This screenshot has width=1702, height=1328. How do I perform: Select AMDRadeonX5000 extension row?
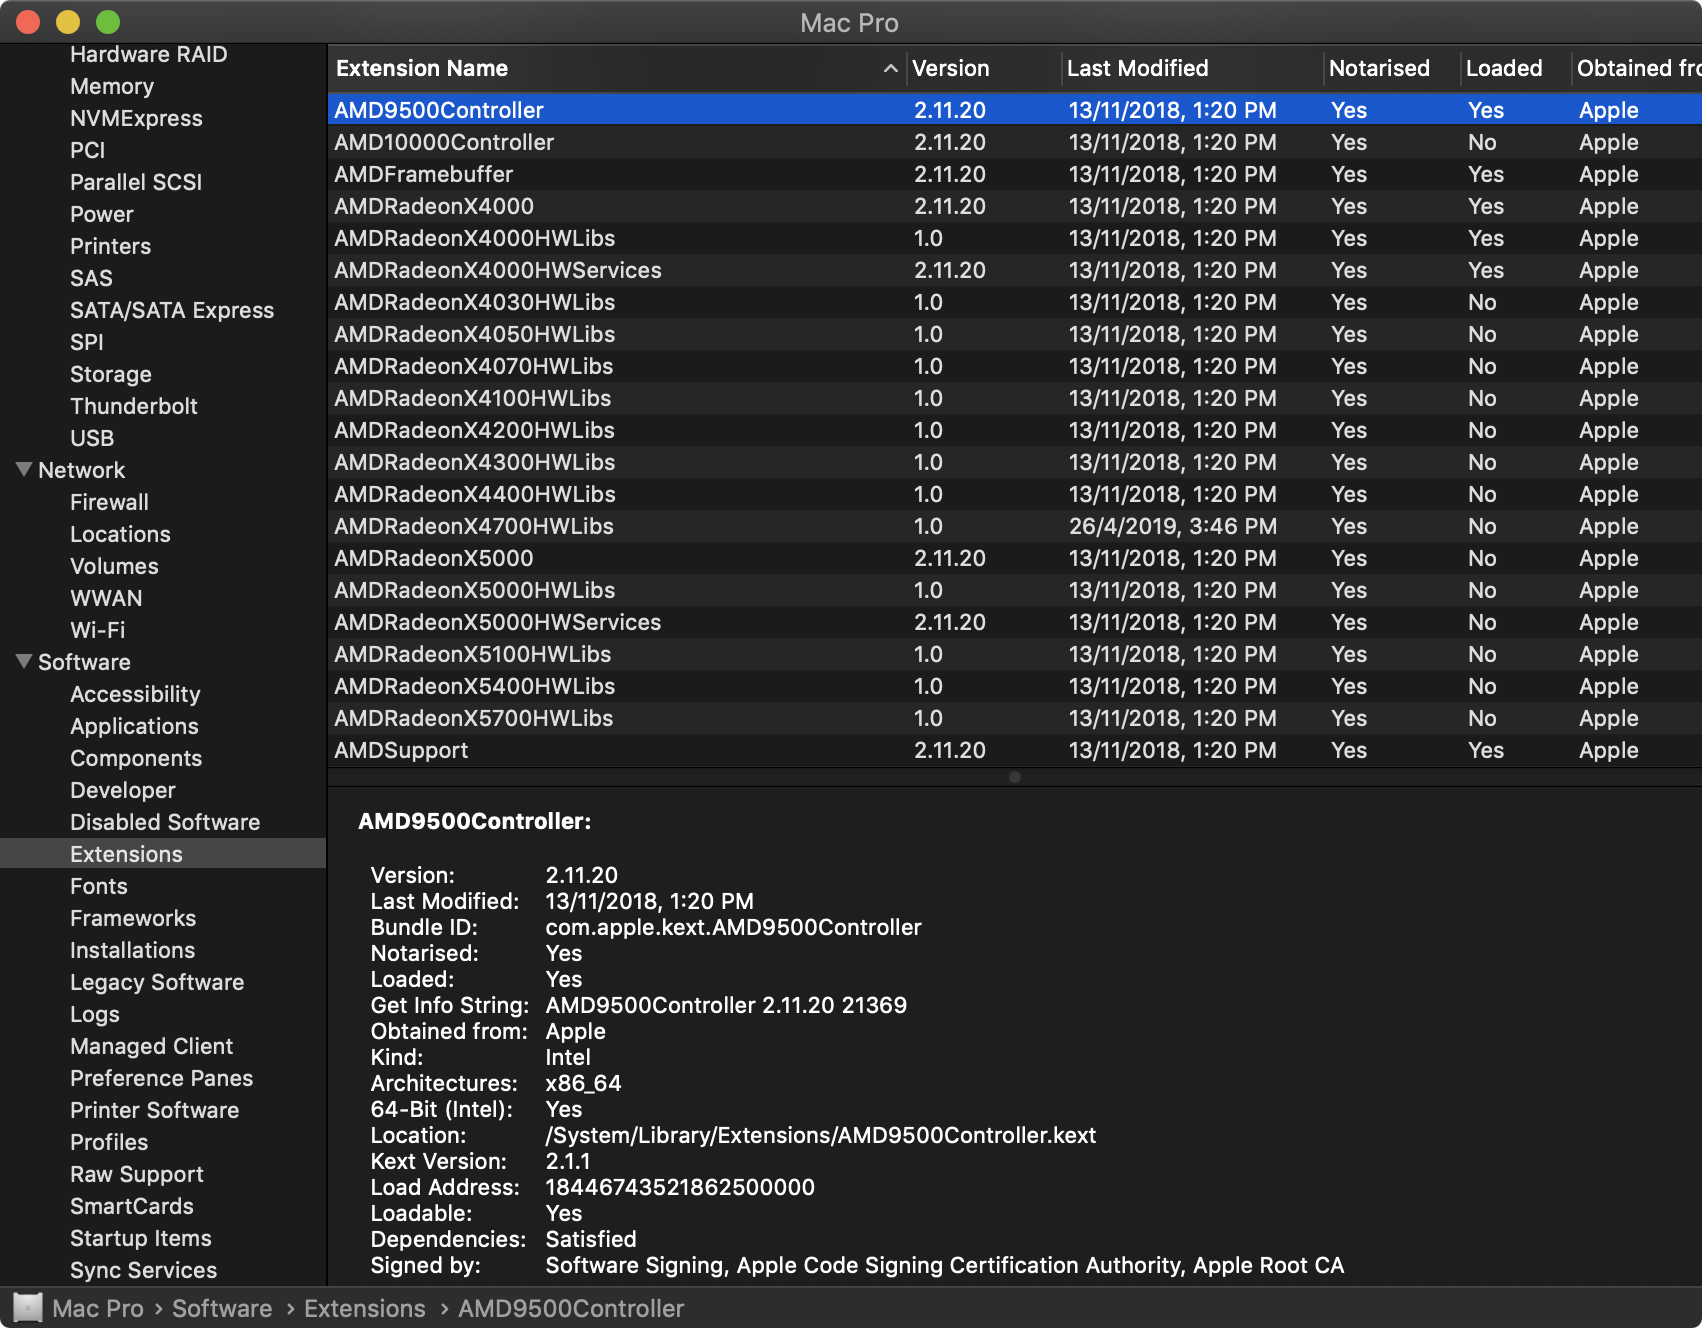pos(1015,558)
